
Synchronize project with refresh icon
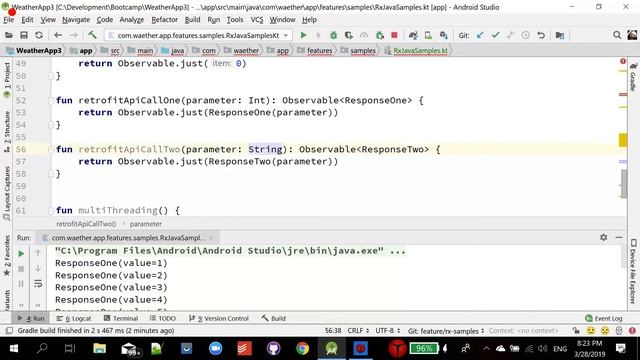pos(39,36)
